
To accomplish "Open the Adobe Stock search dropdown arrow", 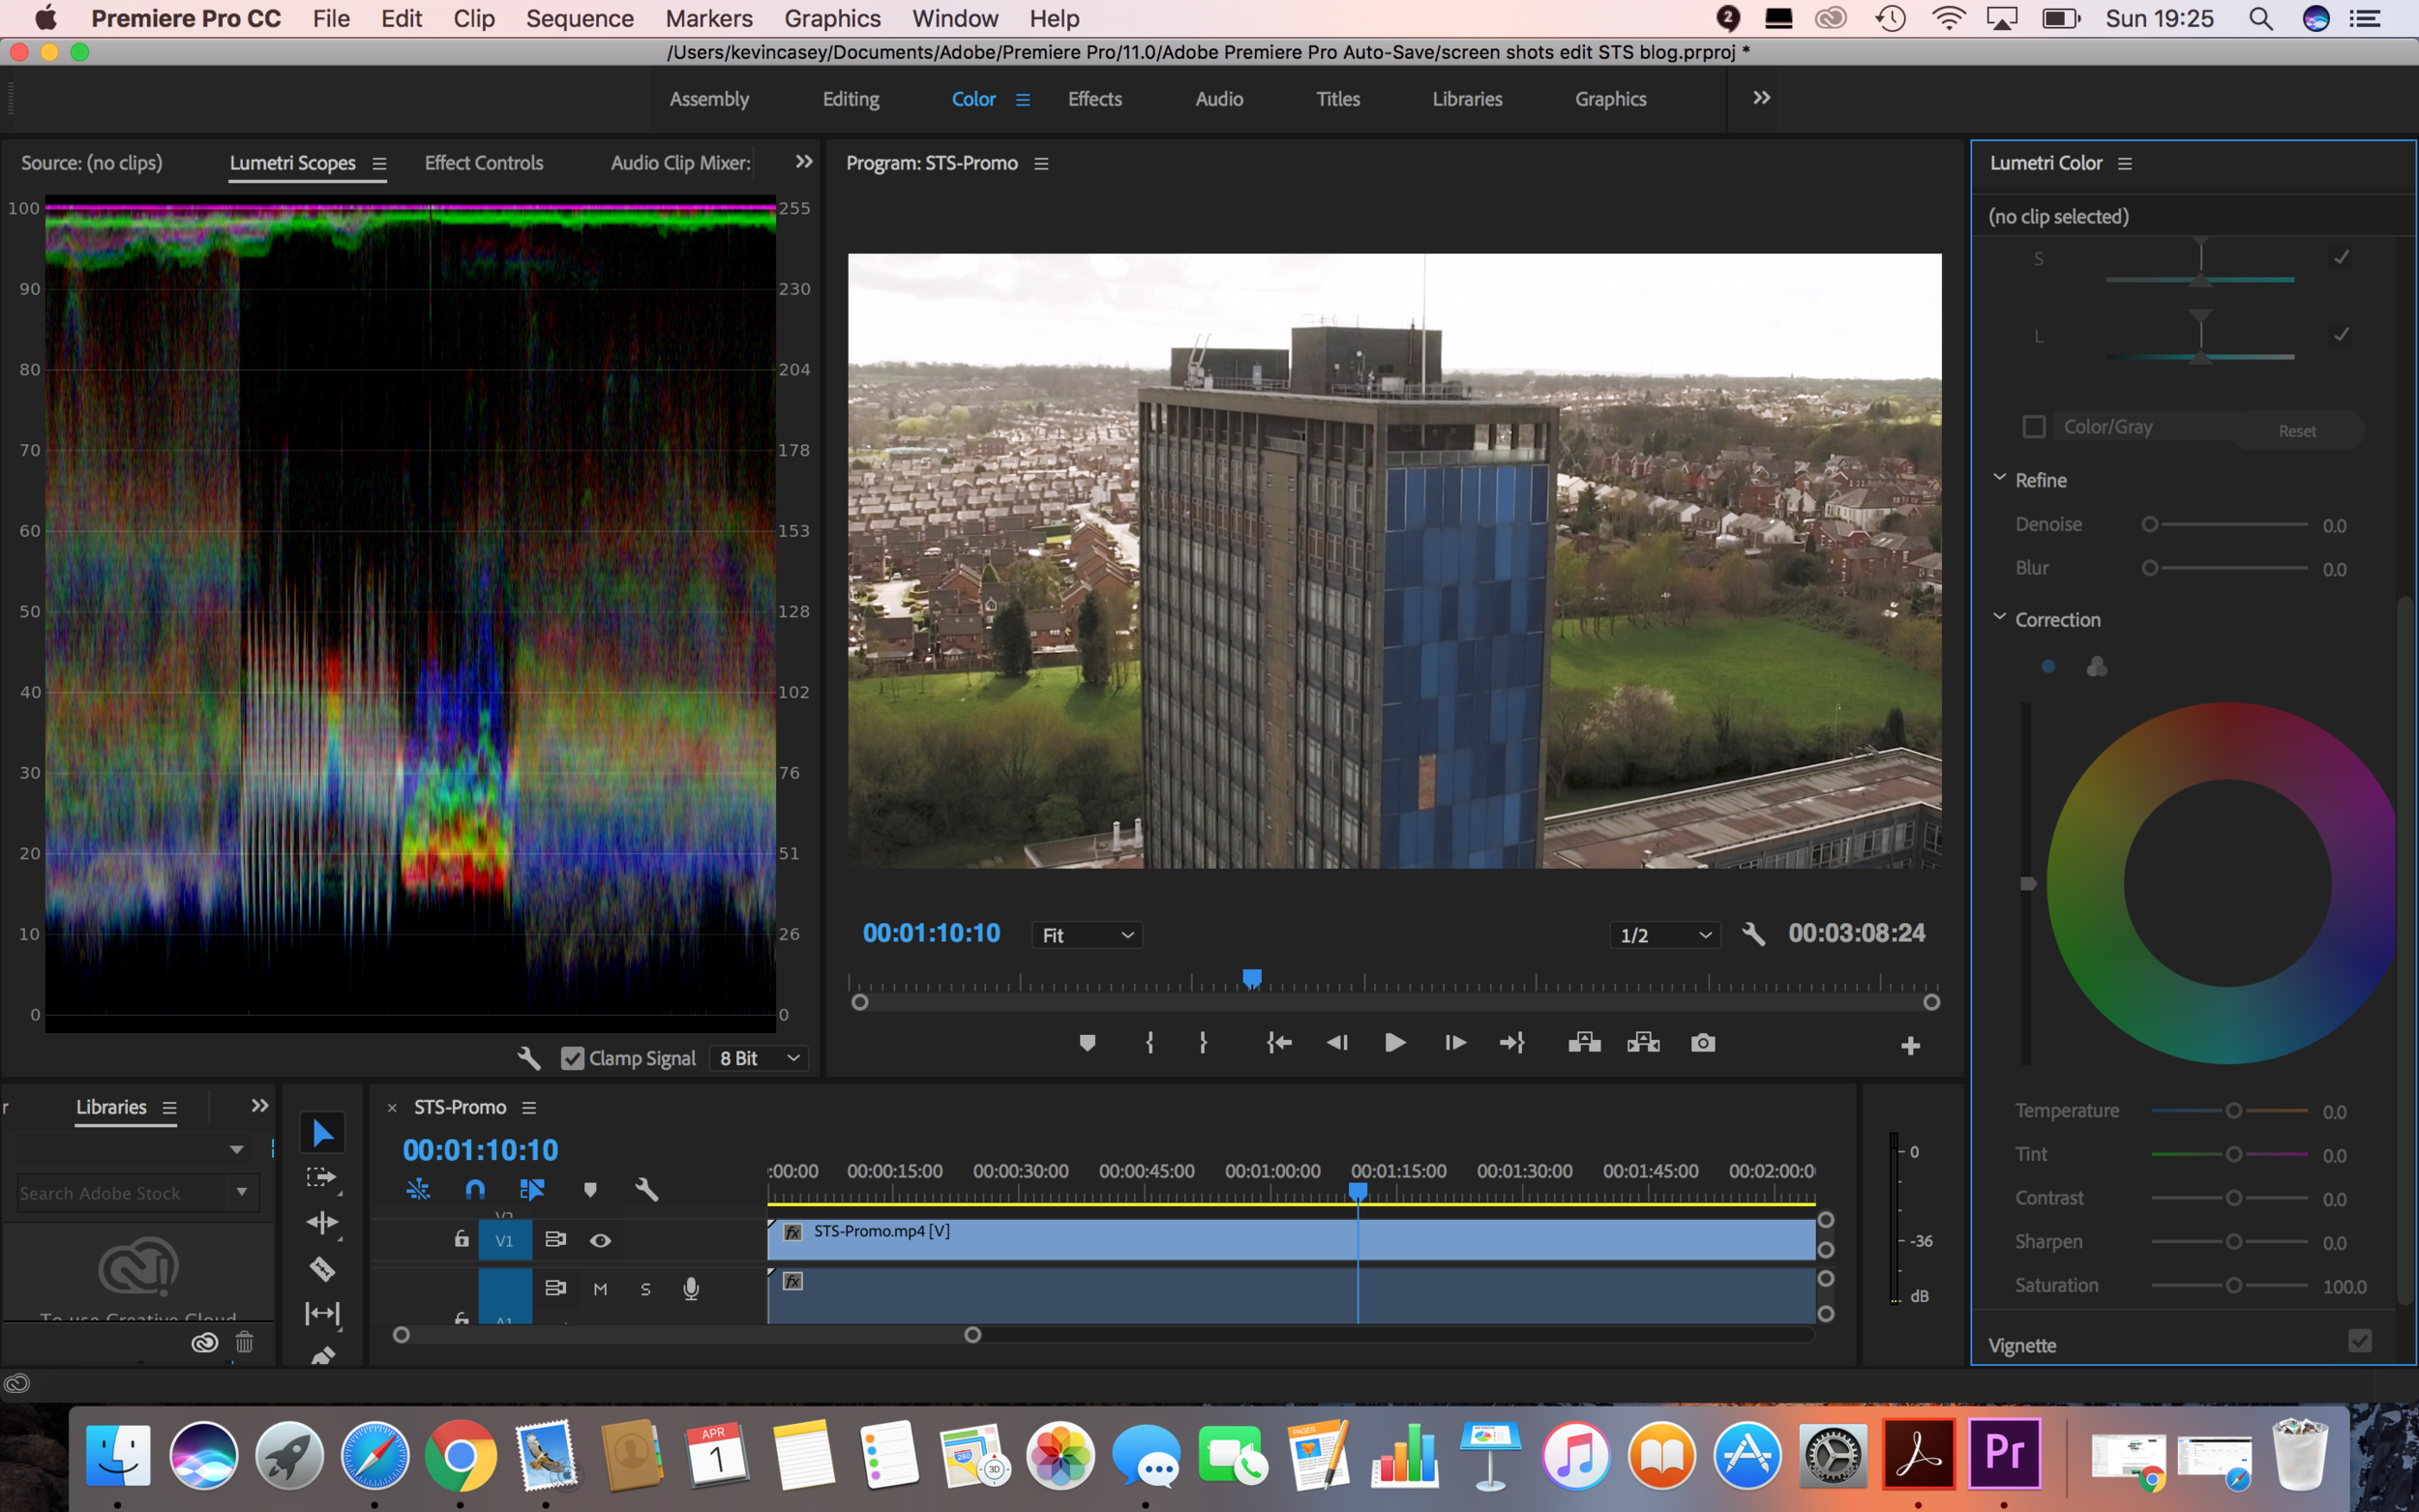I will (241, 1192).
